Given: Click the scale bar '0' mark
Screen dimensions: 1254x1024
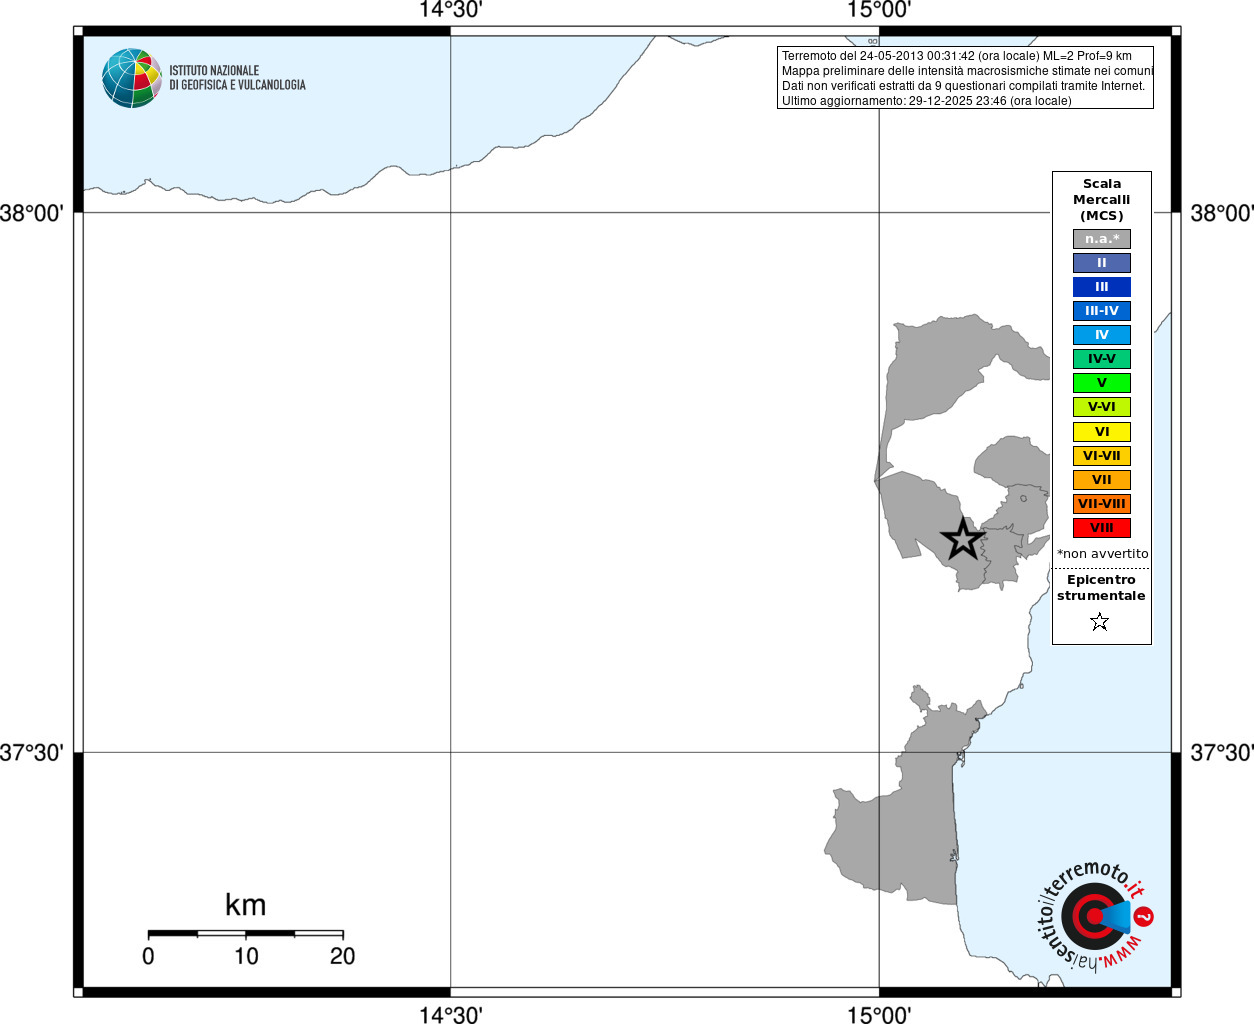Looking at the screenshot, I should pos(148,956).
